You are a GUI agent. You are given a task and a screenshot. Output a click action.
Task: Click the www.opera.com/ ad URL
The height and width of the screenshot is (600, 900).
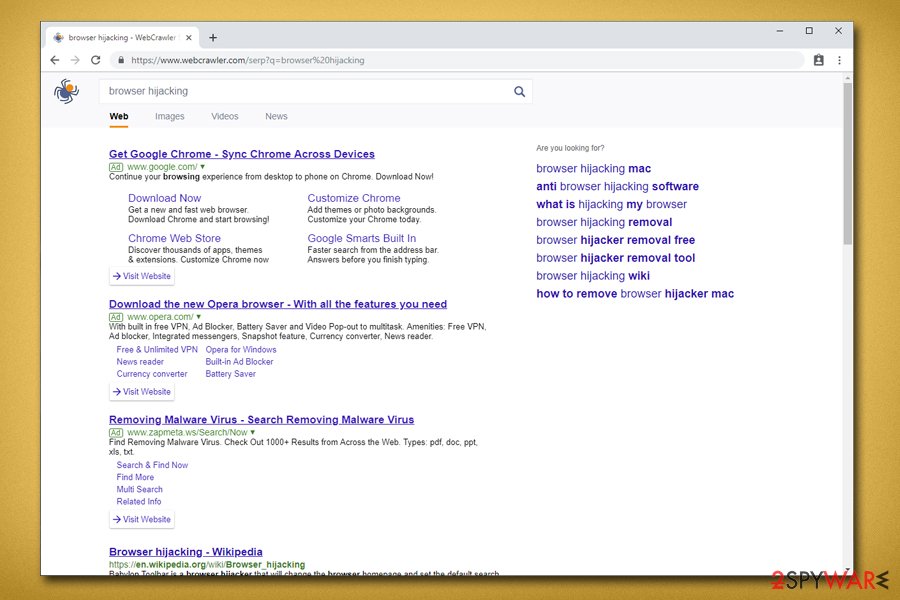[x=160, y=317]
